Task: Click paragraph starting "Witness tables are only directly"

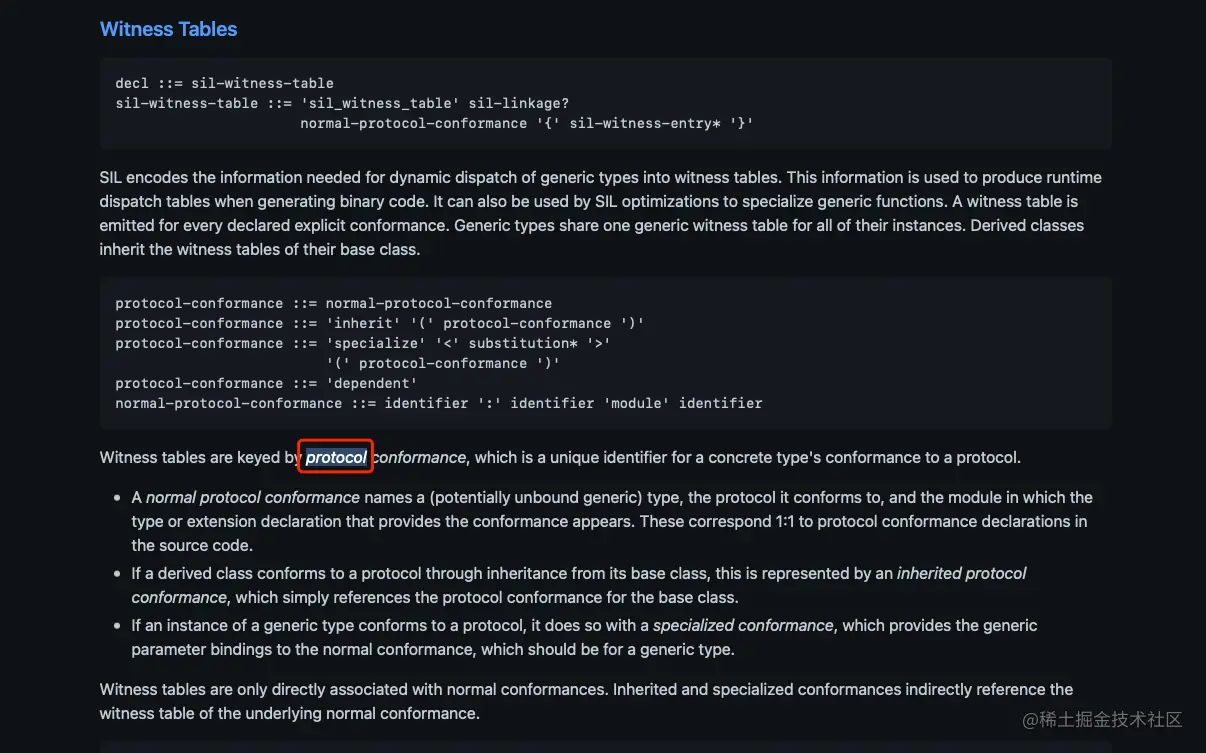Action: pos(586,701)
